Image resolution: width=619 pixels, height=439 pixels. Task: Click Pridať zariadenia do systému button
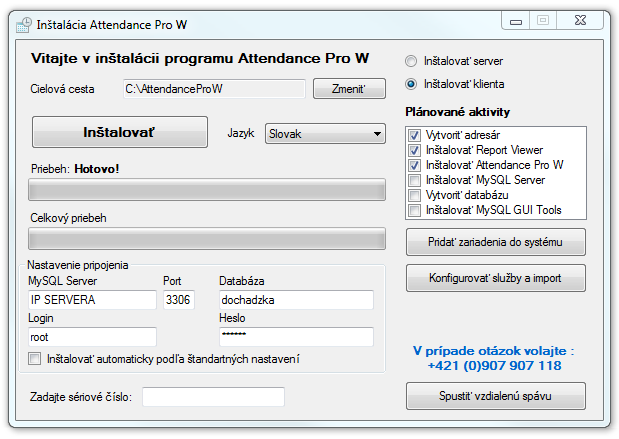[x=496, y=242]
